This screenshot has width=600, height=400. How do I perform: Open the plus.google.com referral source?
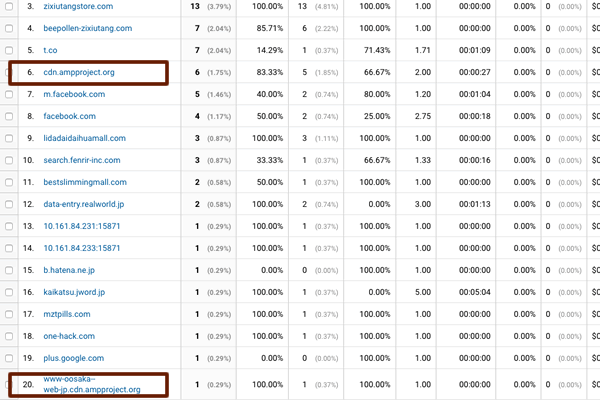[x=73, y=358]
